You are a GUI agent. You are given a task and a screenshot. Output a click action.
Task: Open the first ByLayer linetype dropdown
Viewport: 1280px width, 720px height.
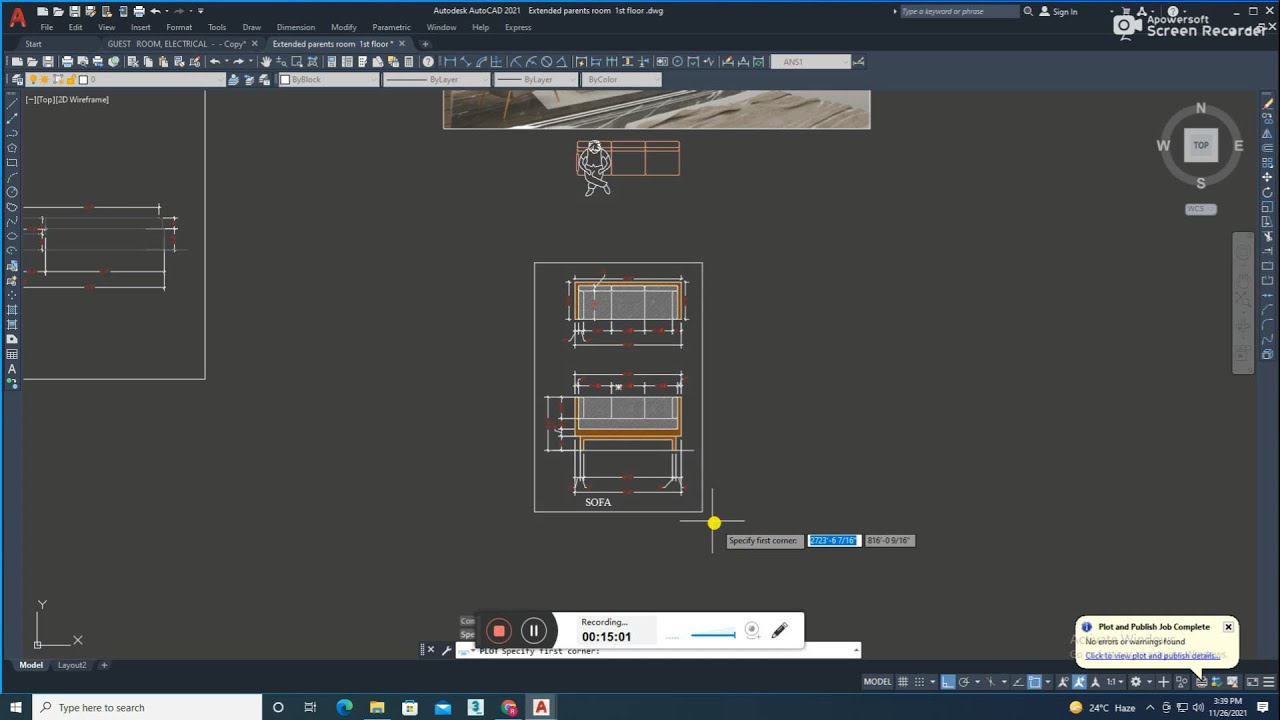tap(437, 80)
